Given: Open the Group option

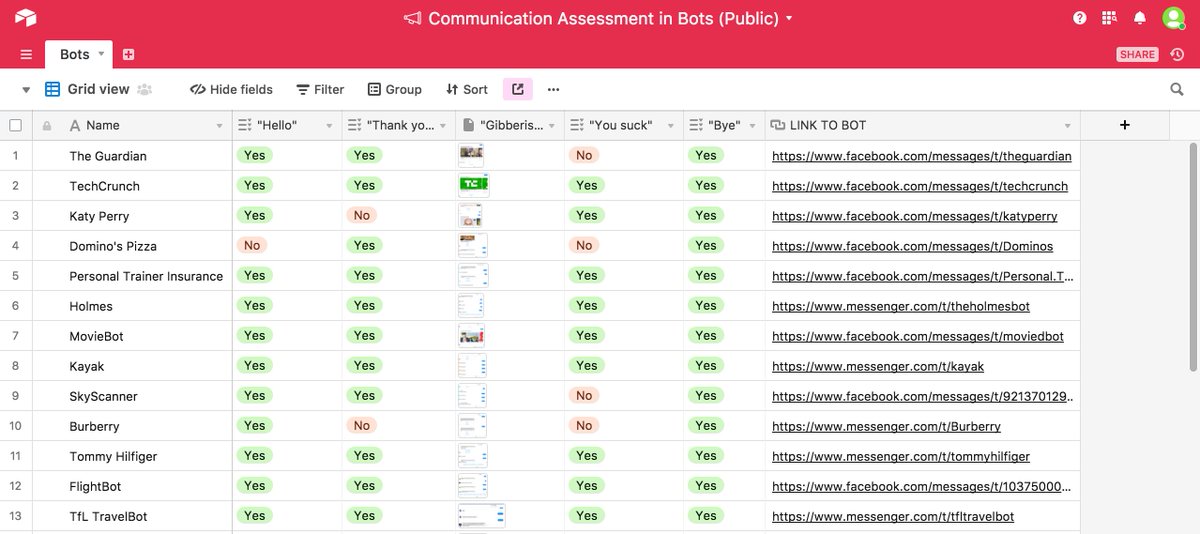Looking at the screenshot, I should (x=394, y=89).
